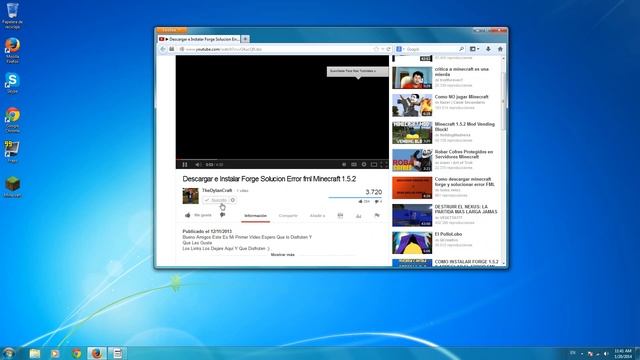The image size is (640, 360).
Task: Reload the page with the refresh icon
Action: (x=389, y=49)
